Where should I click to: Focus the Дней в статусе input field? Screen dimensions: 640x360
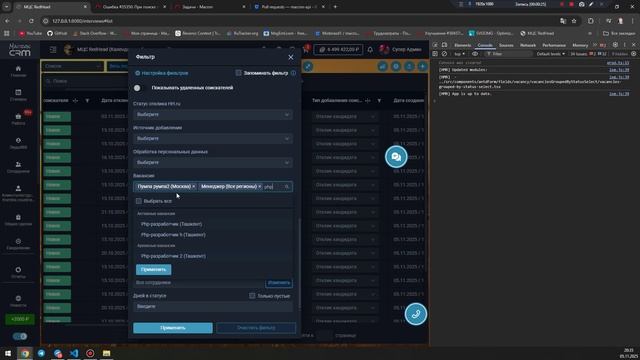pyautogui.click(x=213, y=307)
